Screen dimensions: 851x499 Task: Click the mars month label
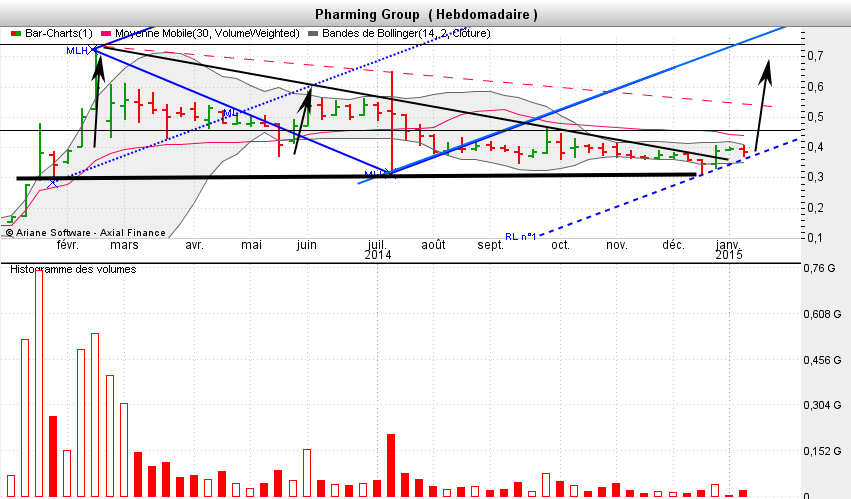tap(124, 245)
